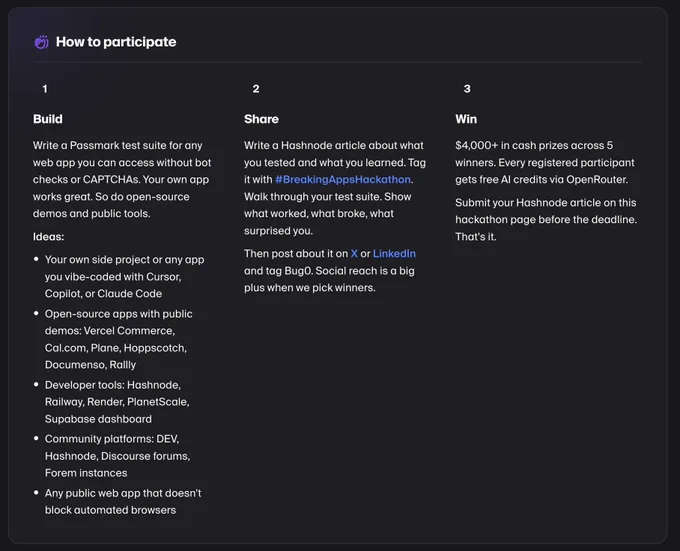Click the 'Build' step title
This screenshot has height=551, width=680.
pos(48,119)
